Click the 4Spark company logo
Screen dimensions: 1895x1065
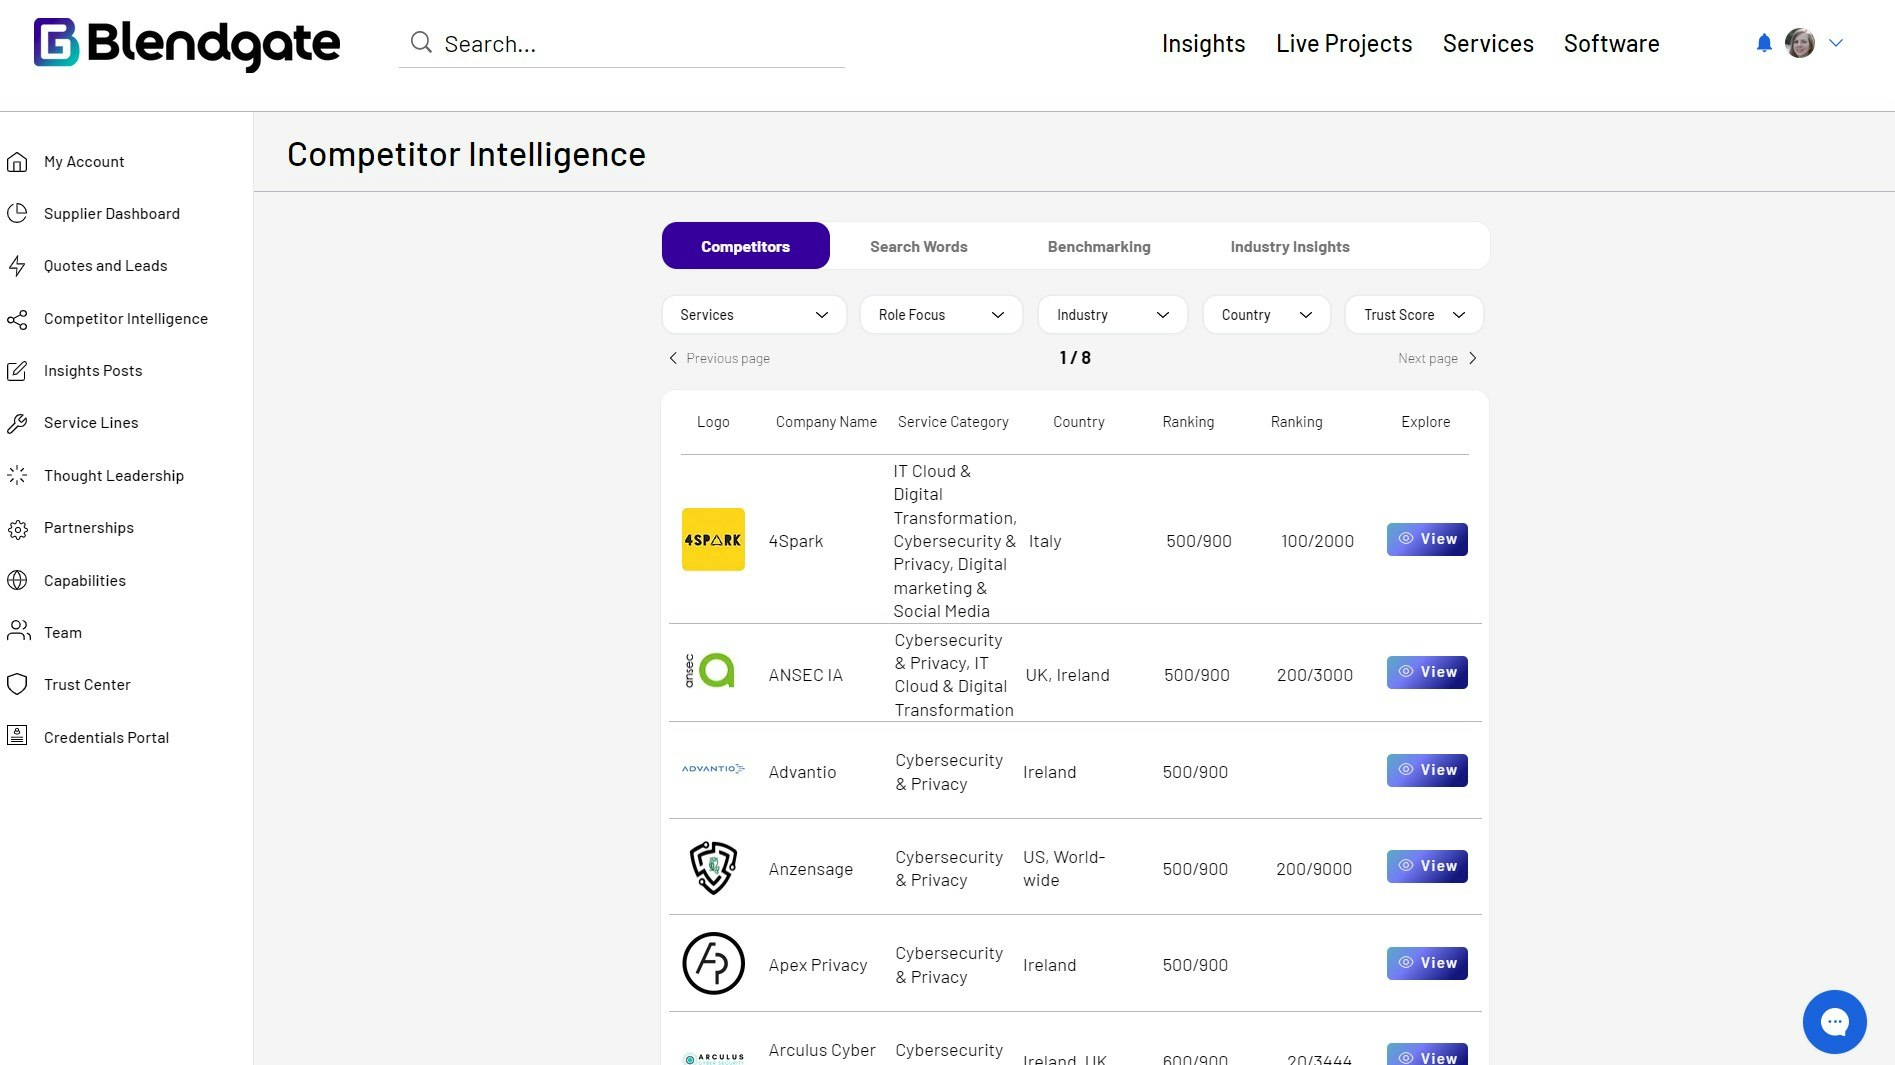[713, 539]
